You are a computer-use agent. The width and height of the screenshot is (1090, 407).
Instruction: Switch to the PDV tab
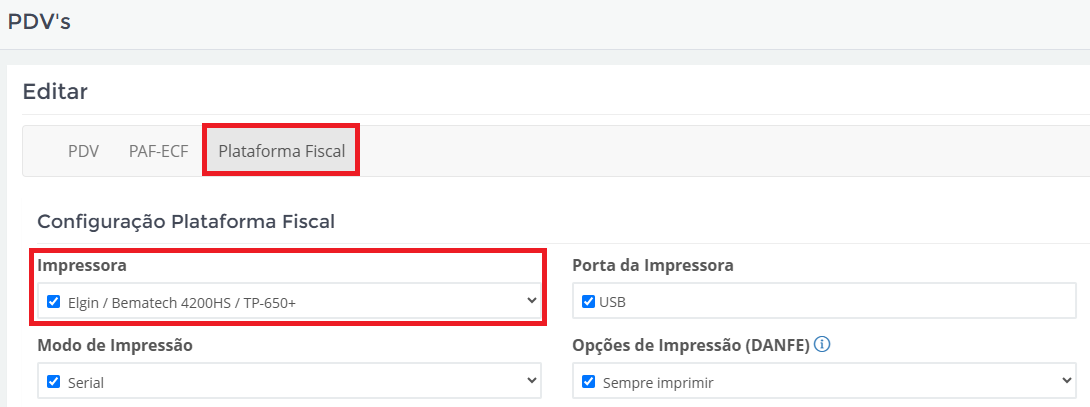coord(83,151)
